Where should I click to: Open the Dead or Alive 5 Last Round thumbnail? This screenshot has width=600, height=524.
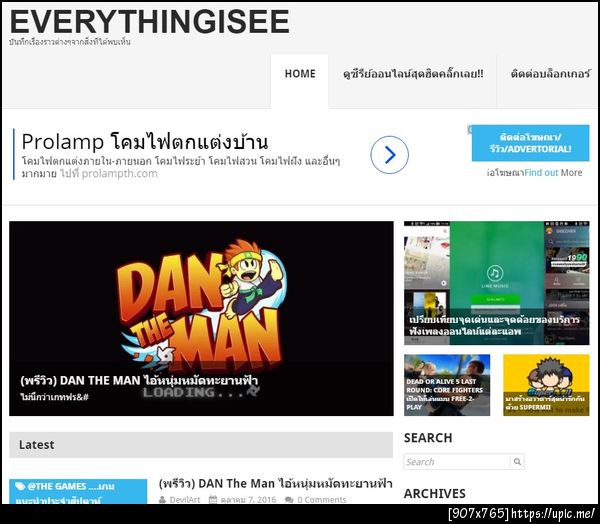tap(447, 385)
